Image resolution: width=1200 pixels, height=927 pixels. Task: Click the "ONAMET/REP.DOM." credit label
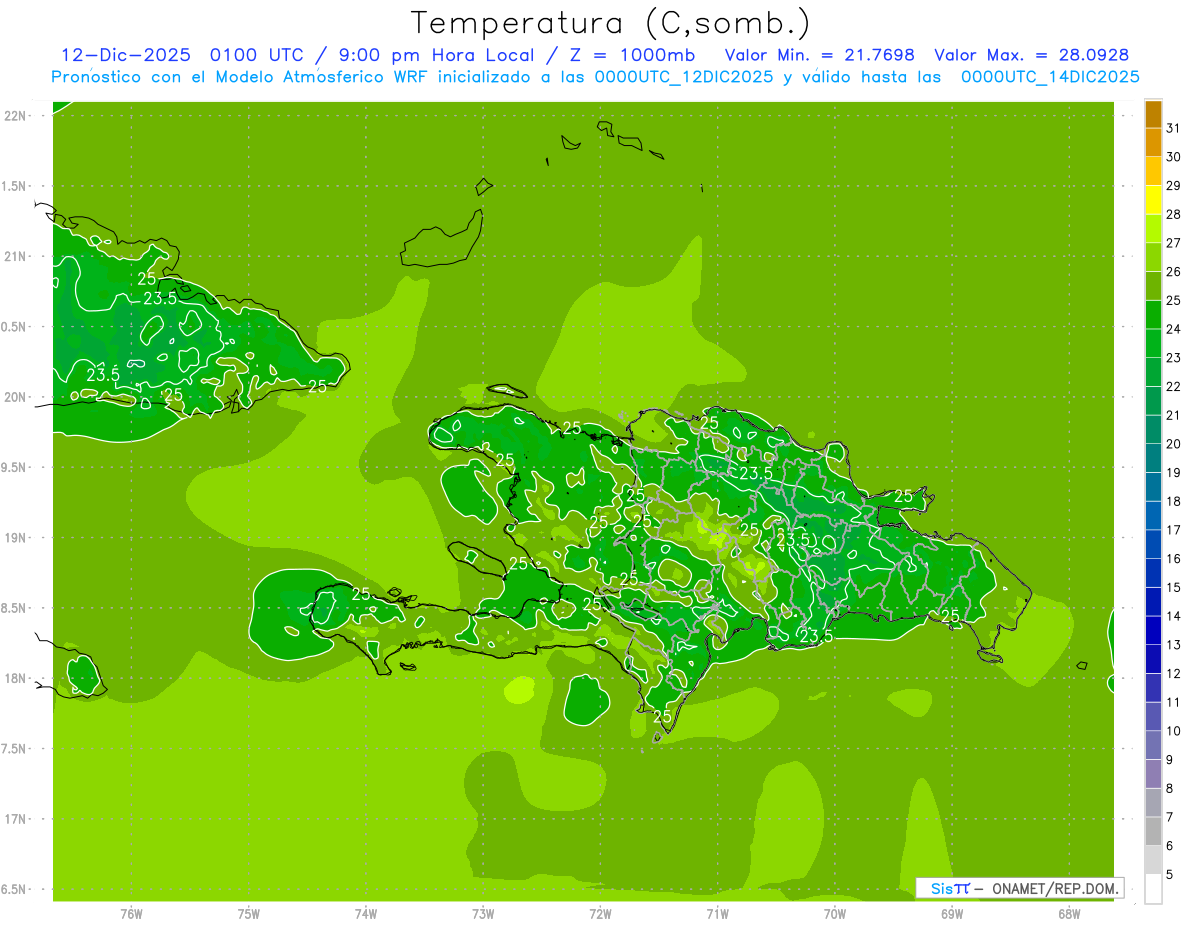(1056, 888)
